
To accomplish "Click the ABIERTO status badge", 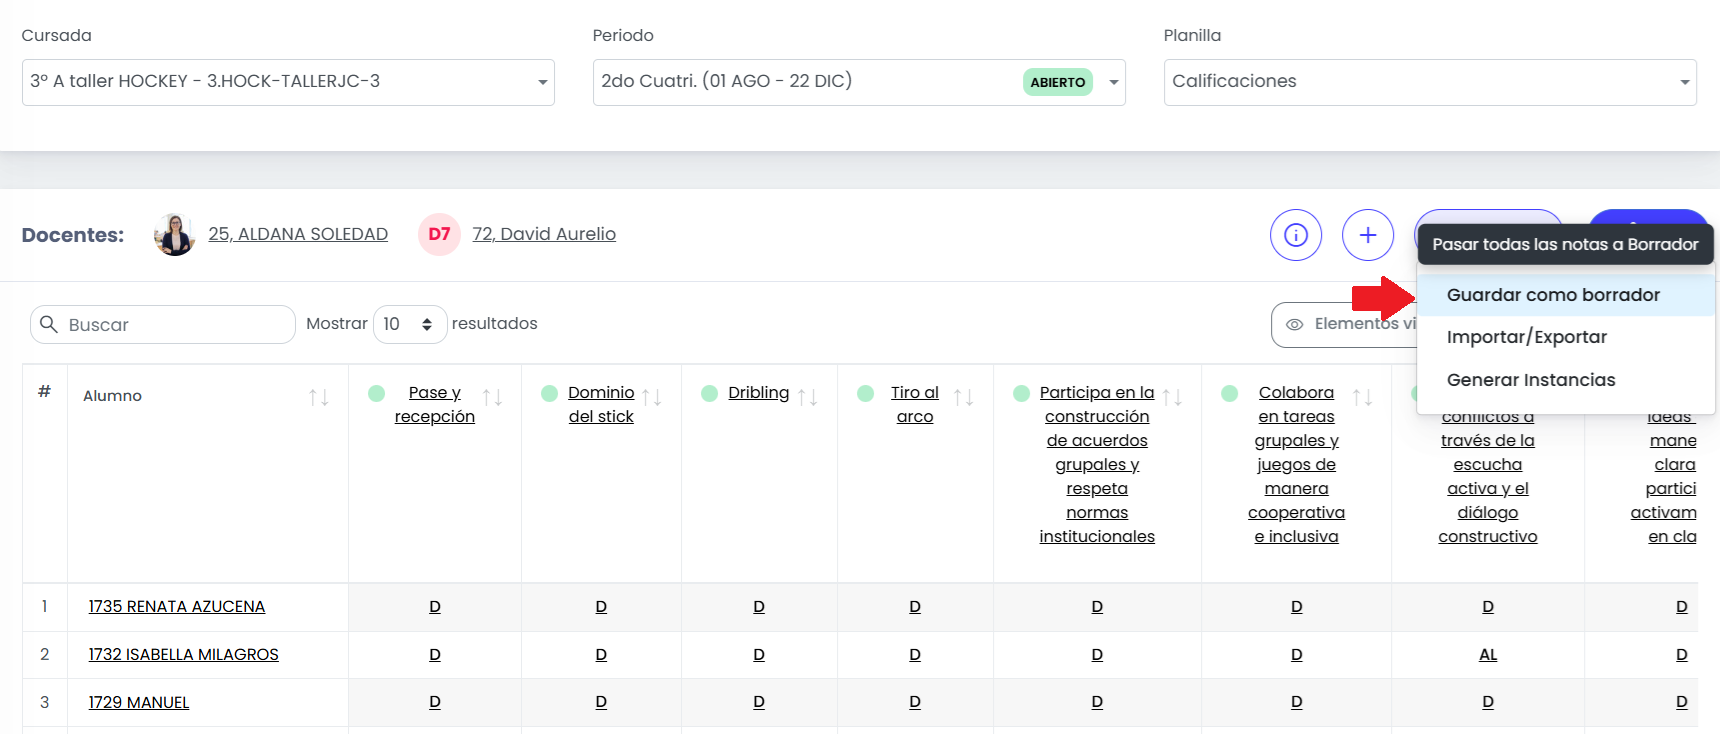I will pyautogui.click(x=1058, y=82).
